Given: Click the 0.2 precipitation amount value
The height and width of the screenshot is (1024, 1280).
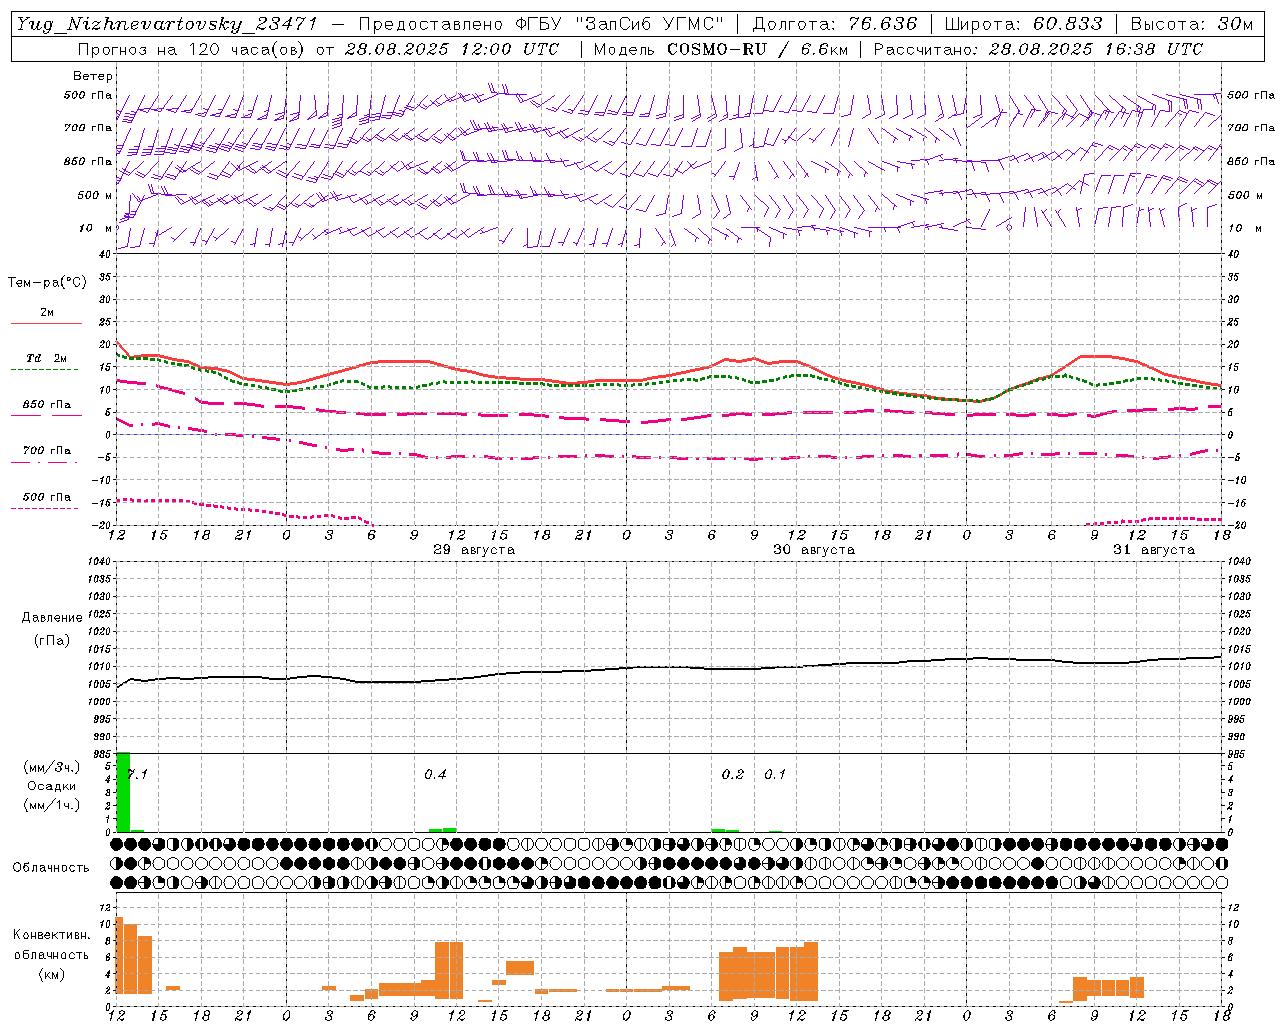Looking at the screenshot, I should click(733, 774).
